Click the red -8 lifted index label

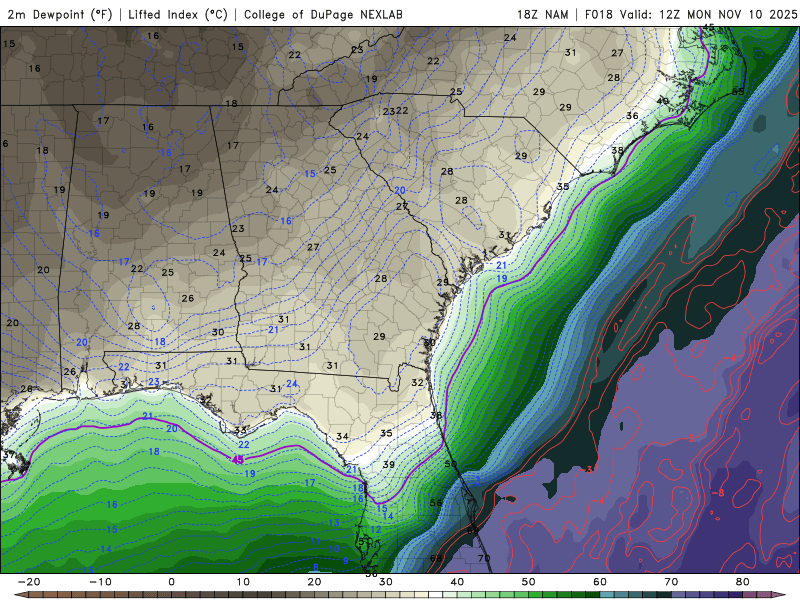717,493
